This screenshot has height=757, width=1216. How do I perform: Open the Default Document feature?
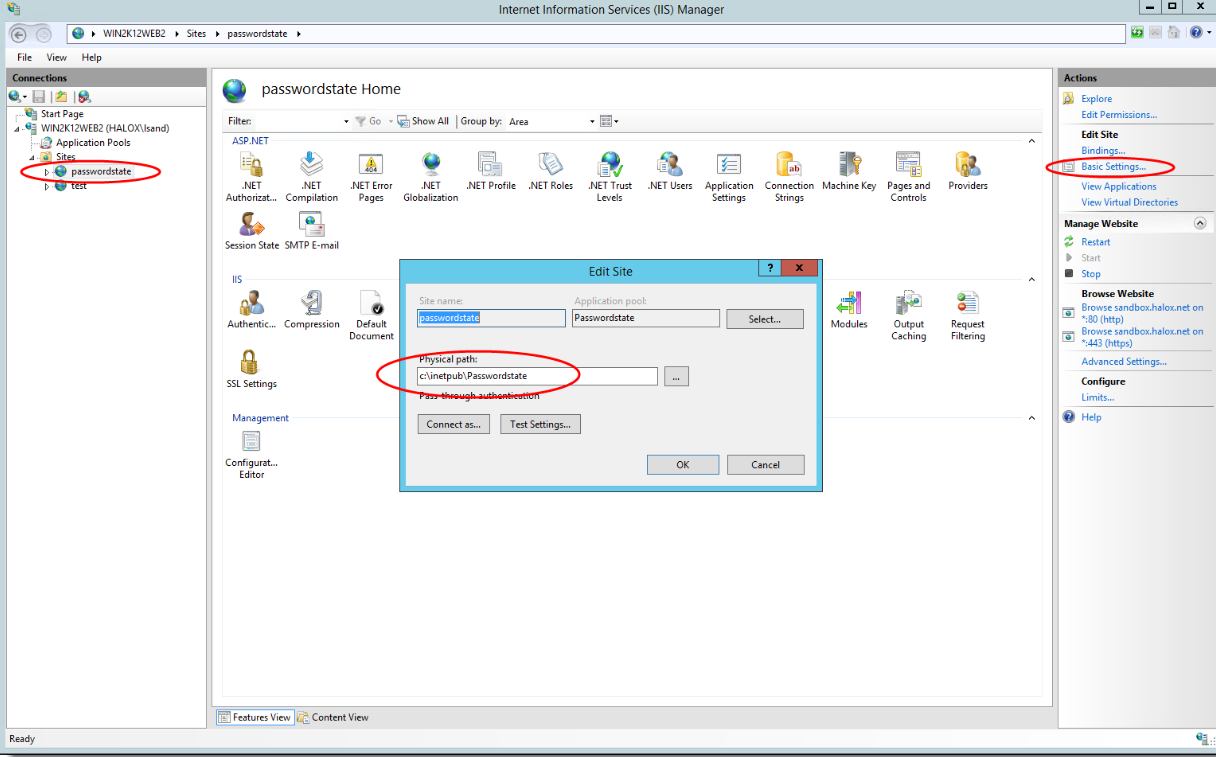point(371,316)
